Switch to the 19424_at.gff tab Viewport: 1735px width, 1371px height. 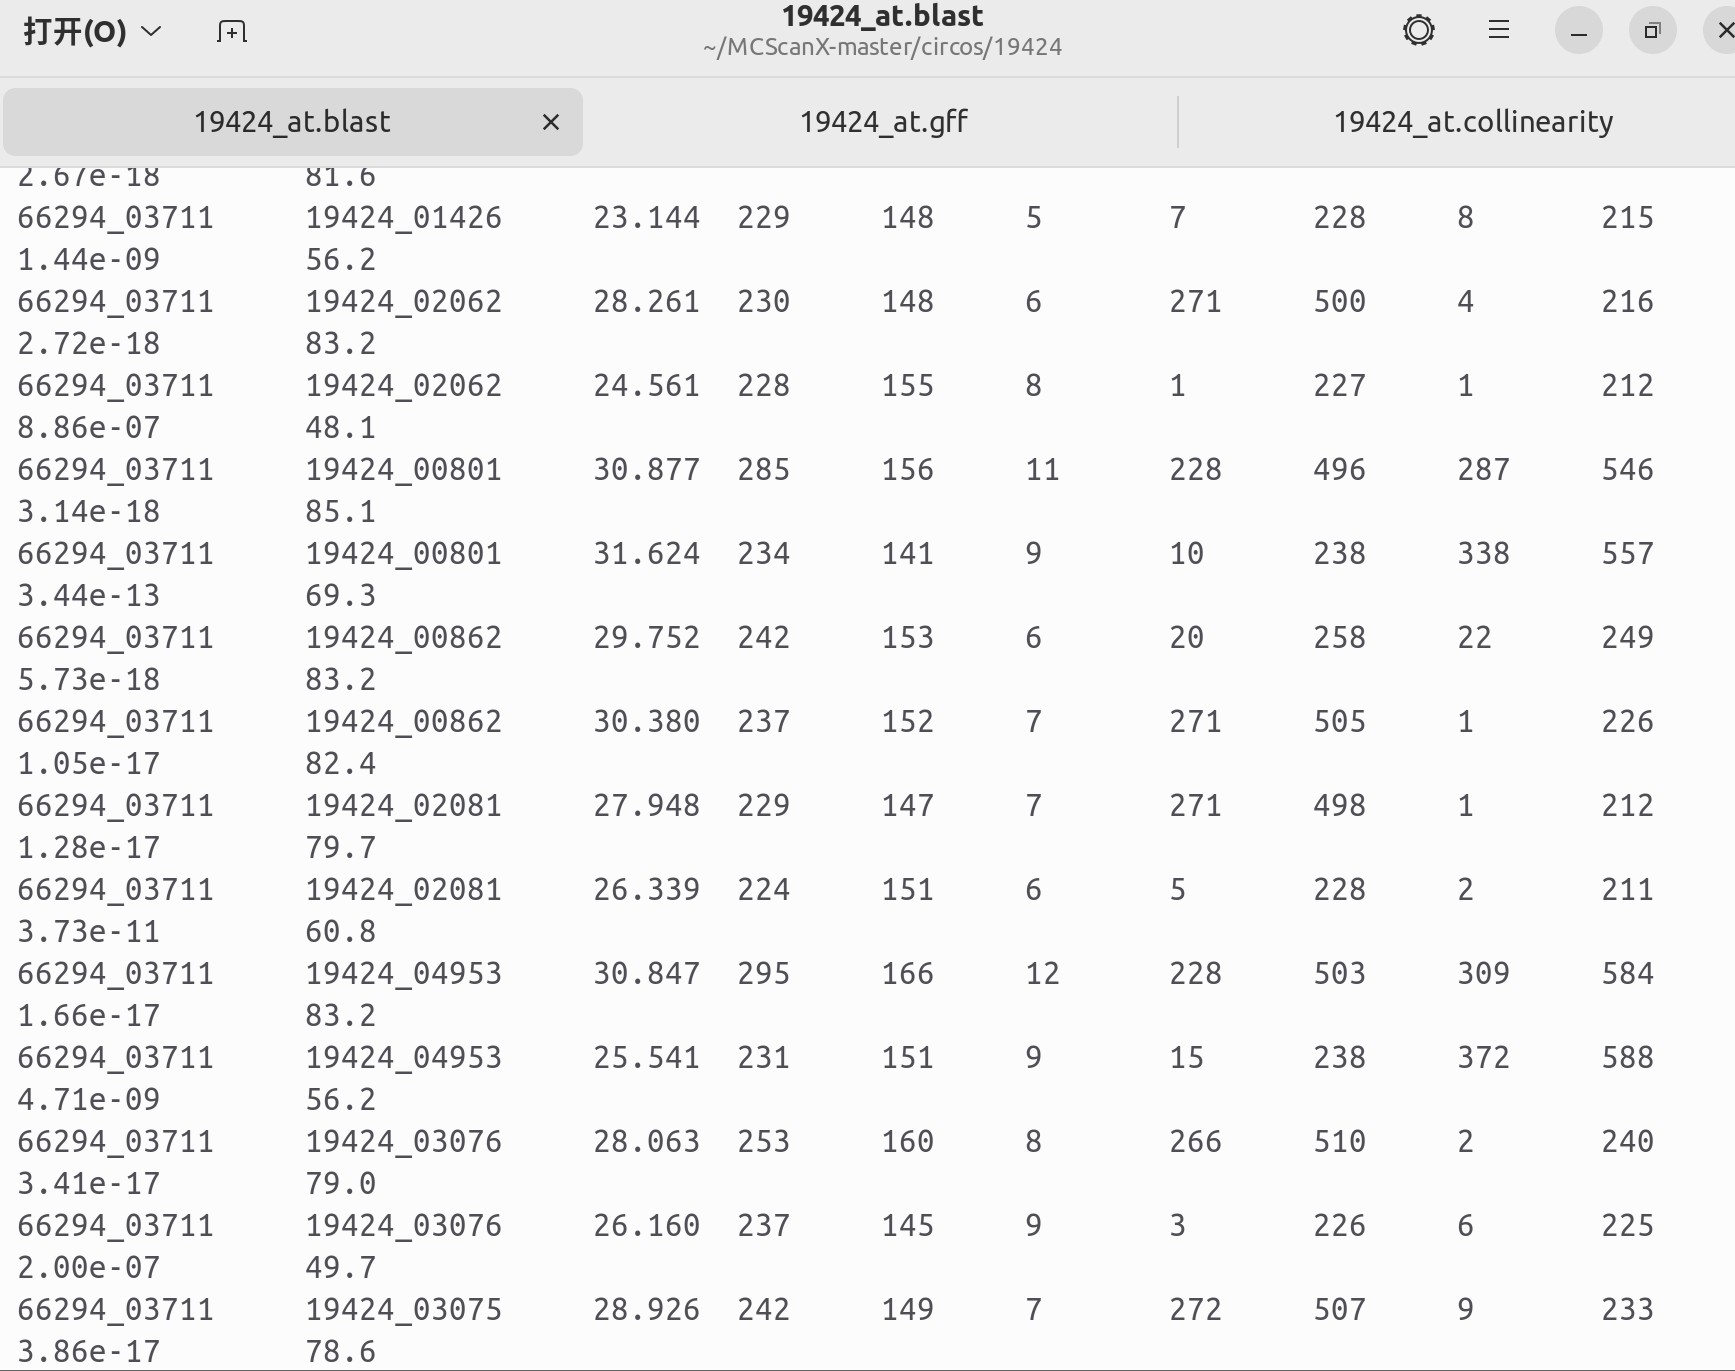point(883,122)
